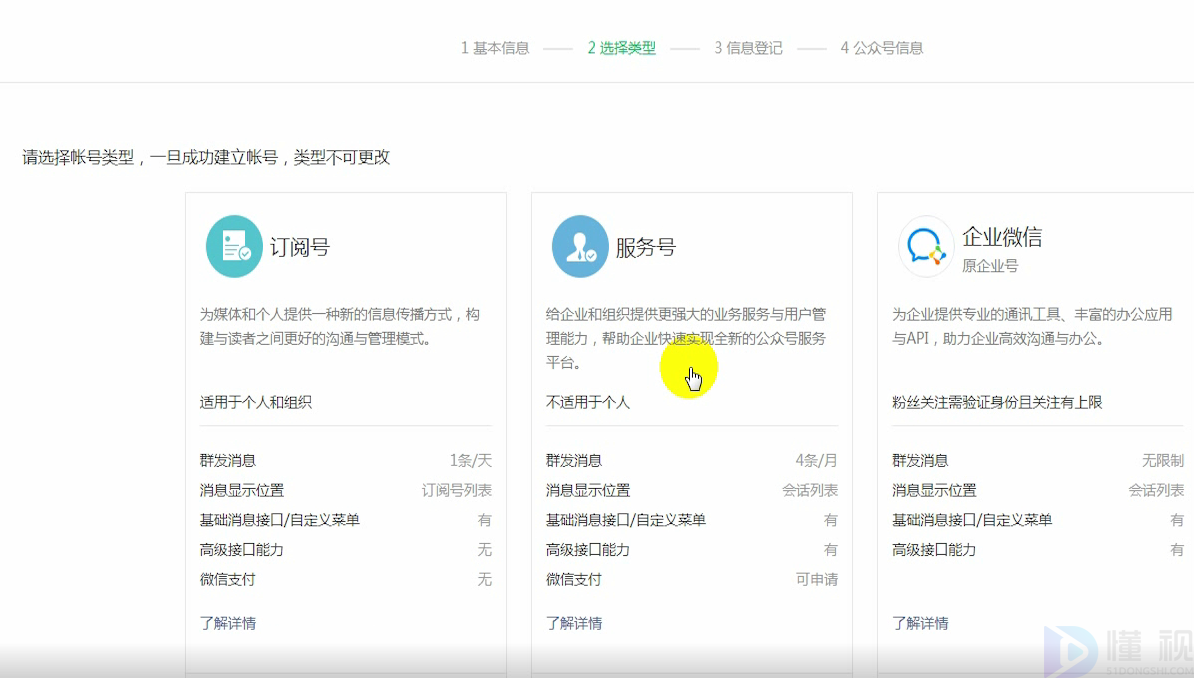Click the 4条/月 value in 服务号
The image size is (1194, 678).
point(816,460)
